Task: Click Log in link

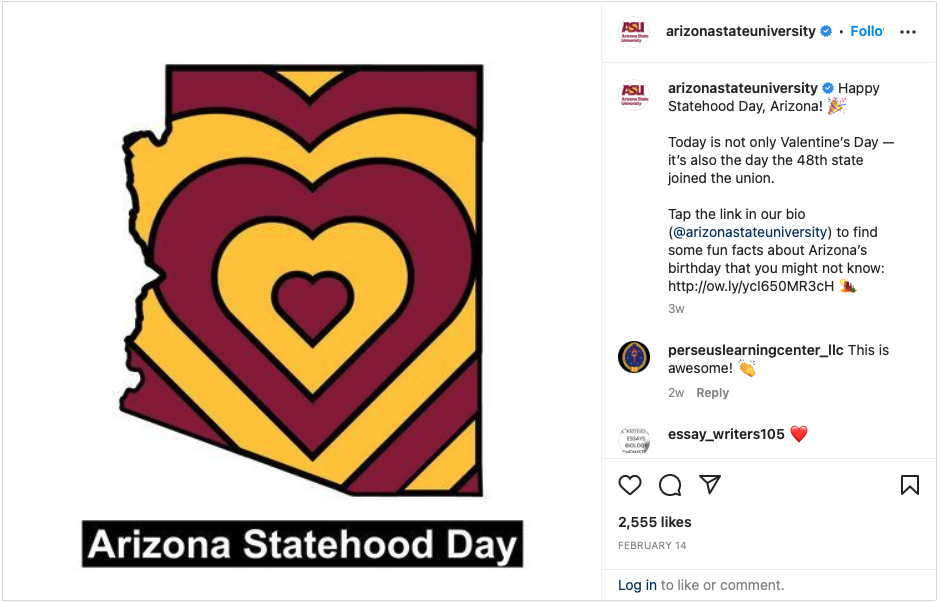Action: tap(637, 585)
